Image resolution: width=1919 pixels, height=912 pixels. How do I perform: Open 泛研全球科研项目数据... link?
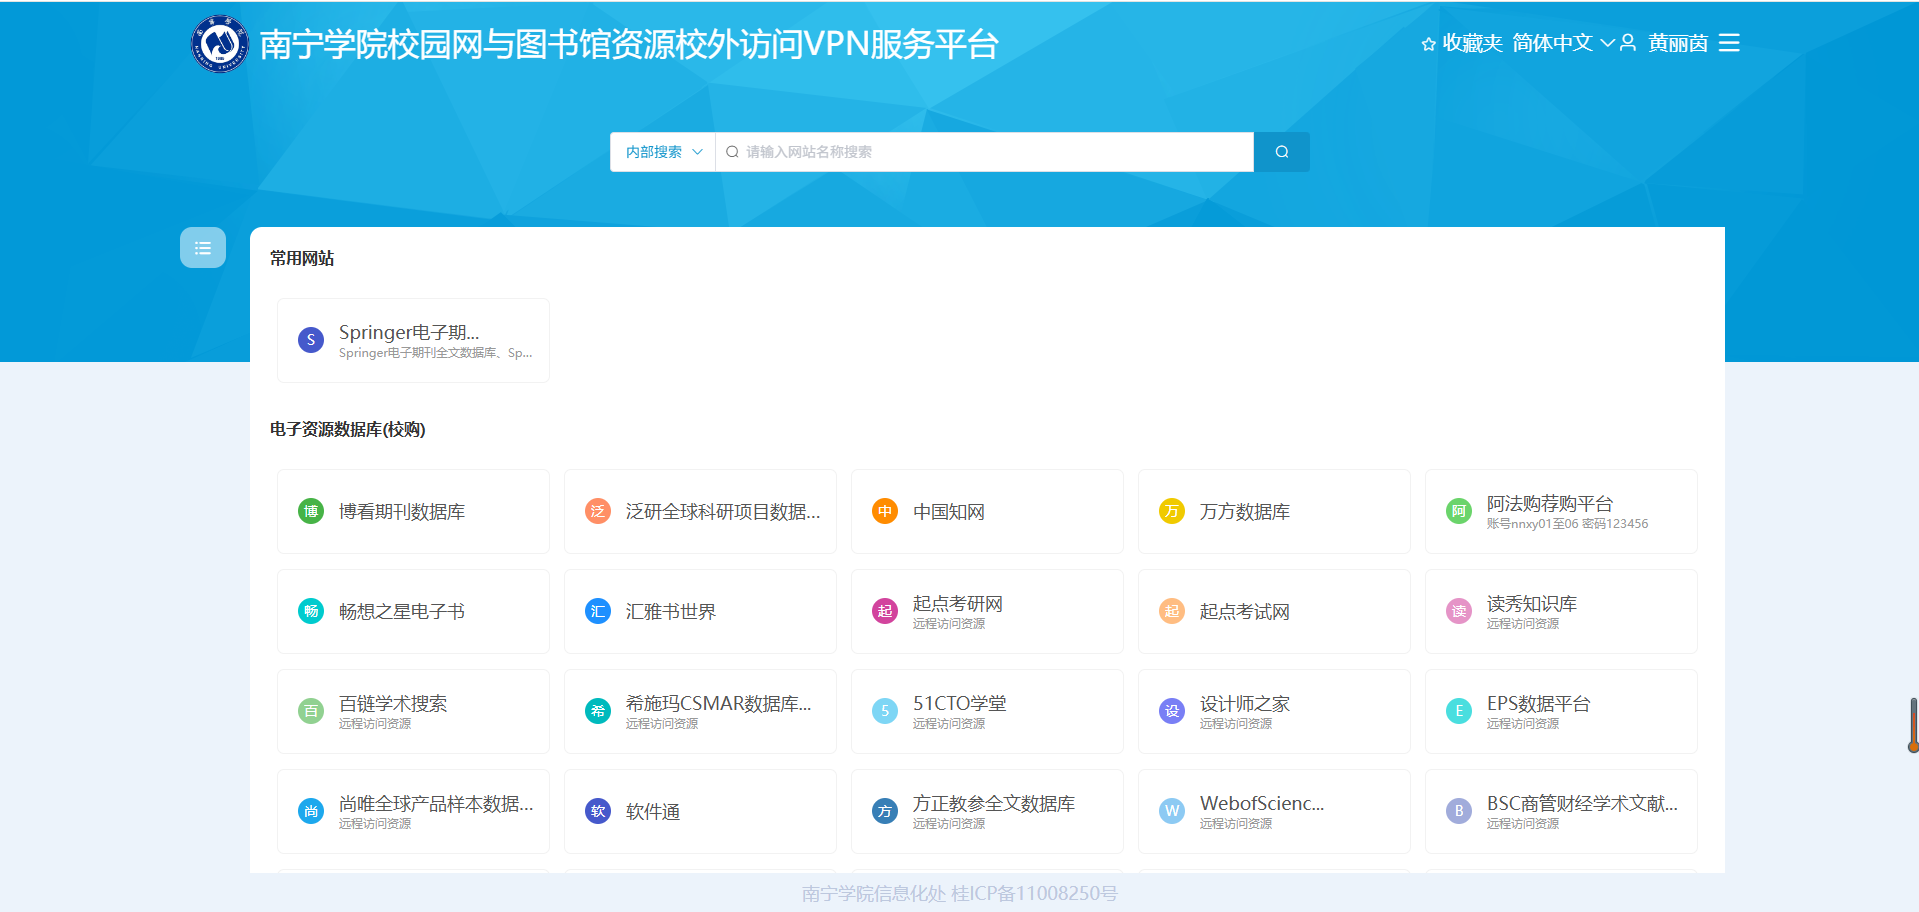click(723, 511)
